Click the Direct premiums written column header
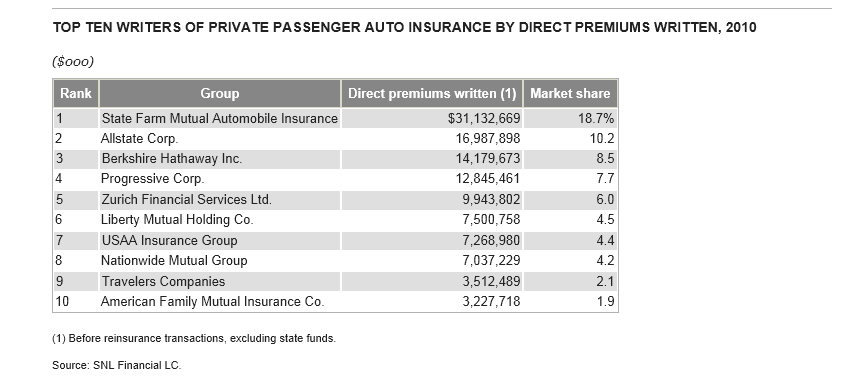Screen dimensions: 841x382 (432, 93)
